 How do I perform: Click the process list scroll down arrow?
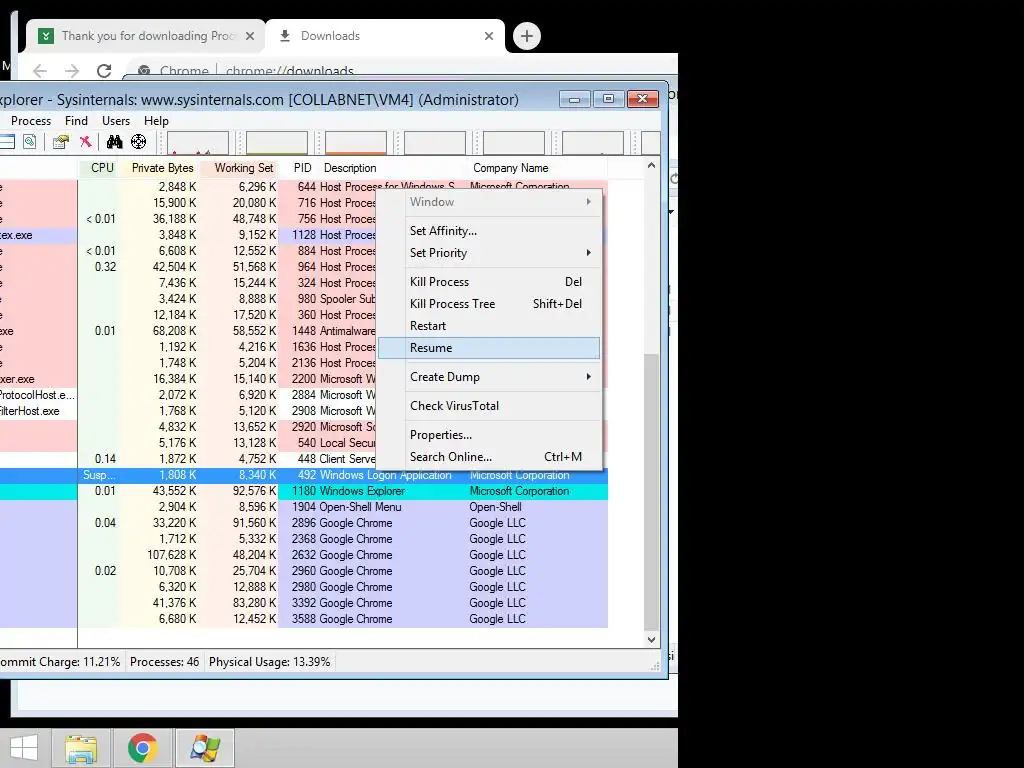tap(651, 639)
